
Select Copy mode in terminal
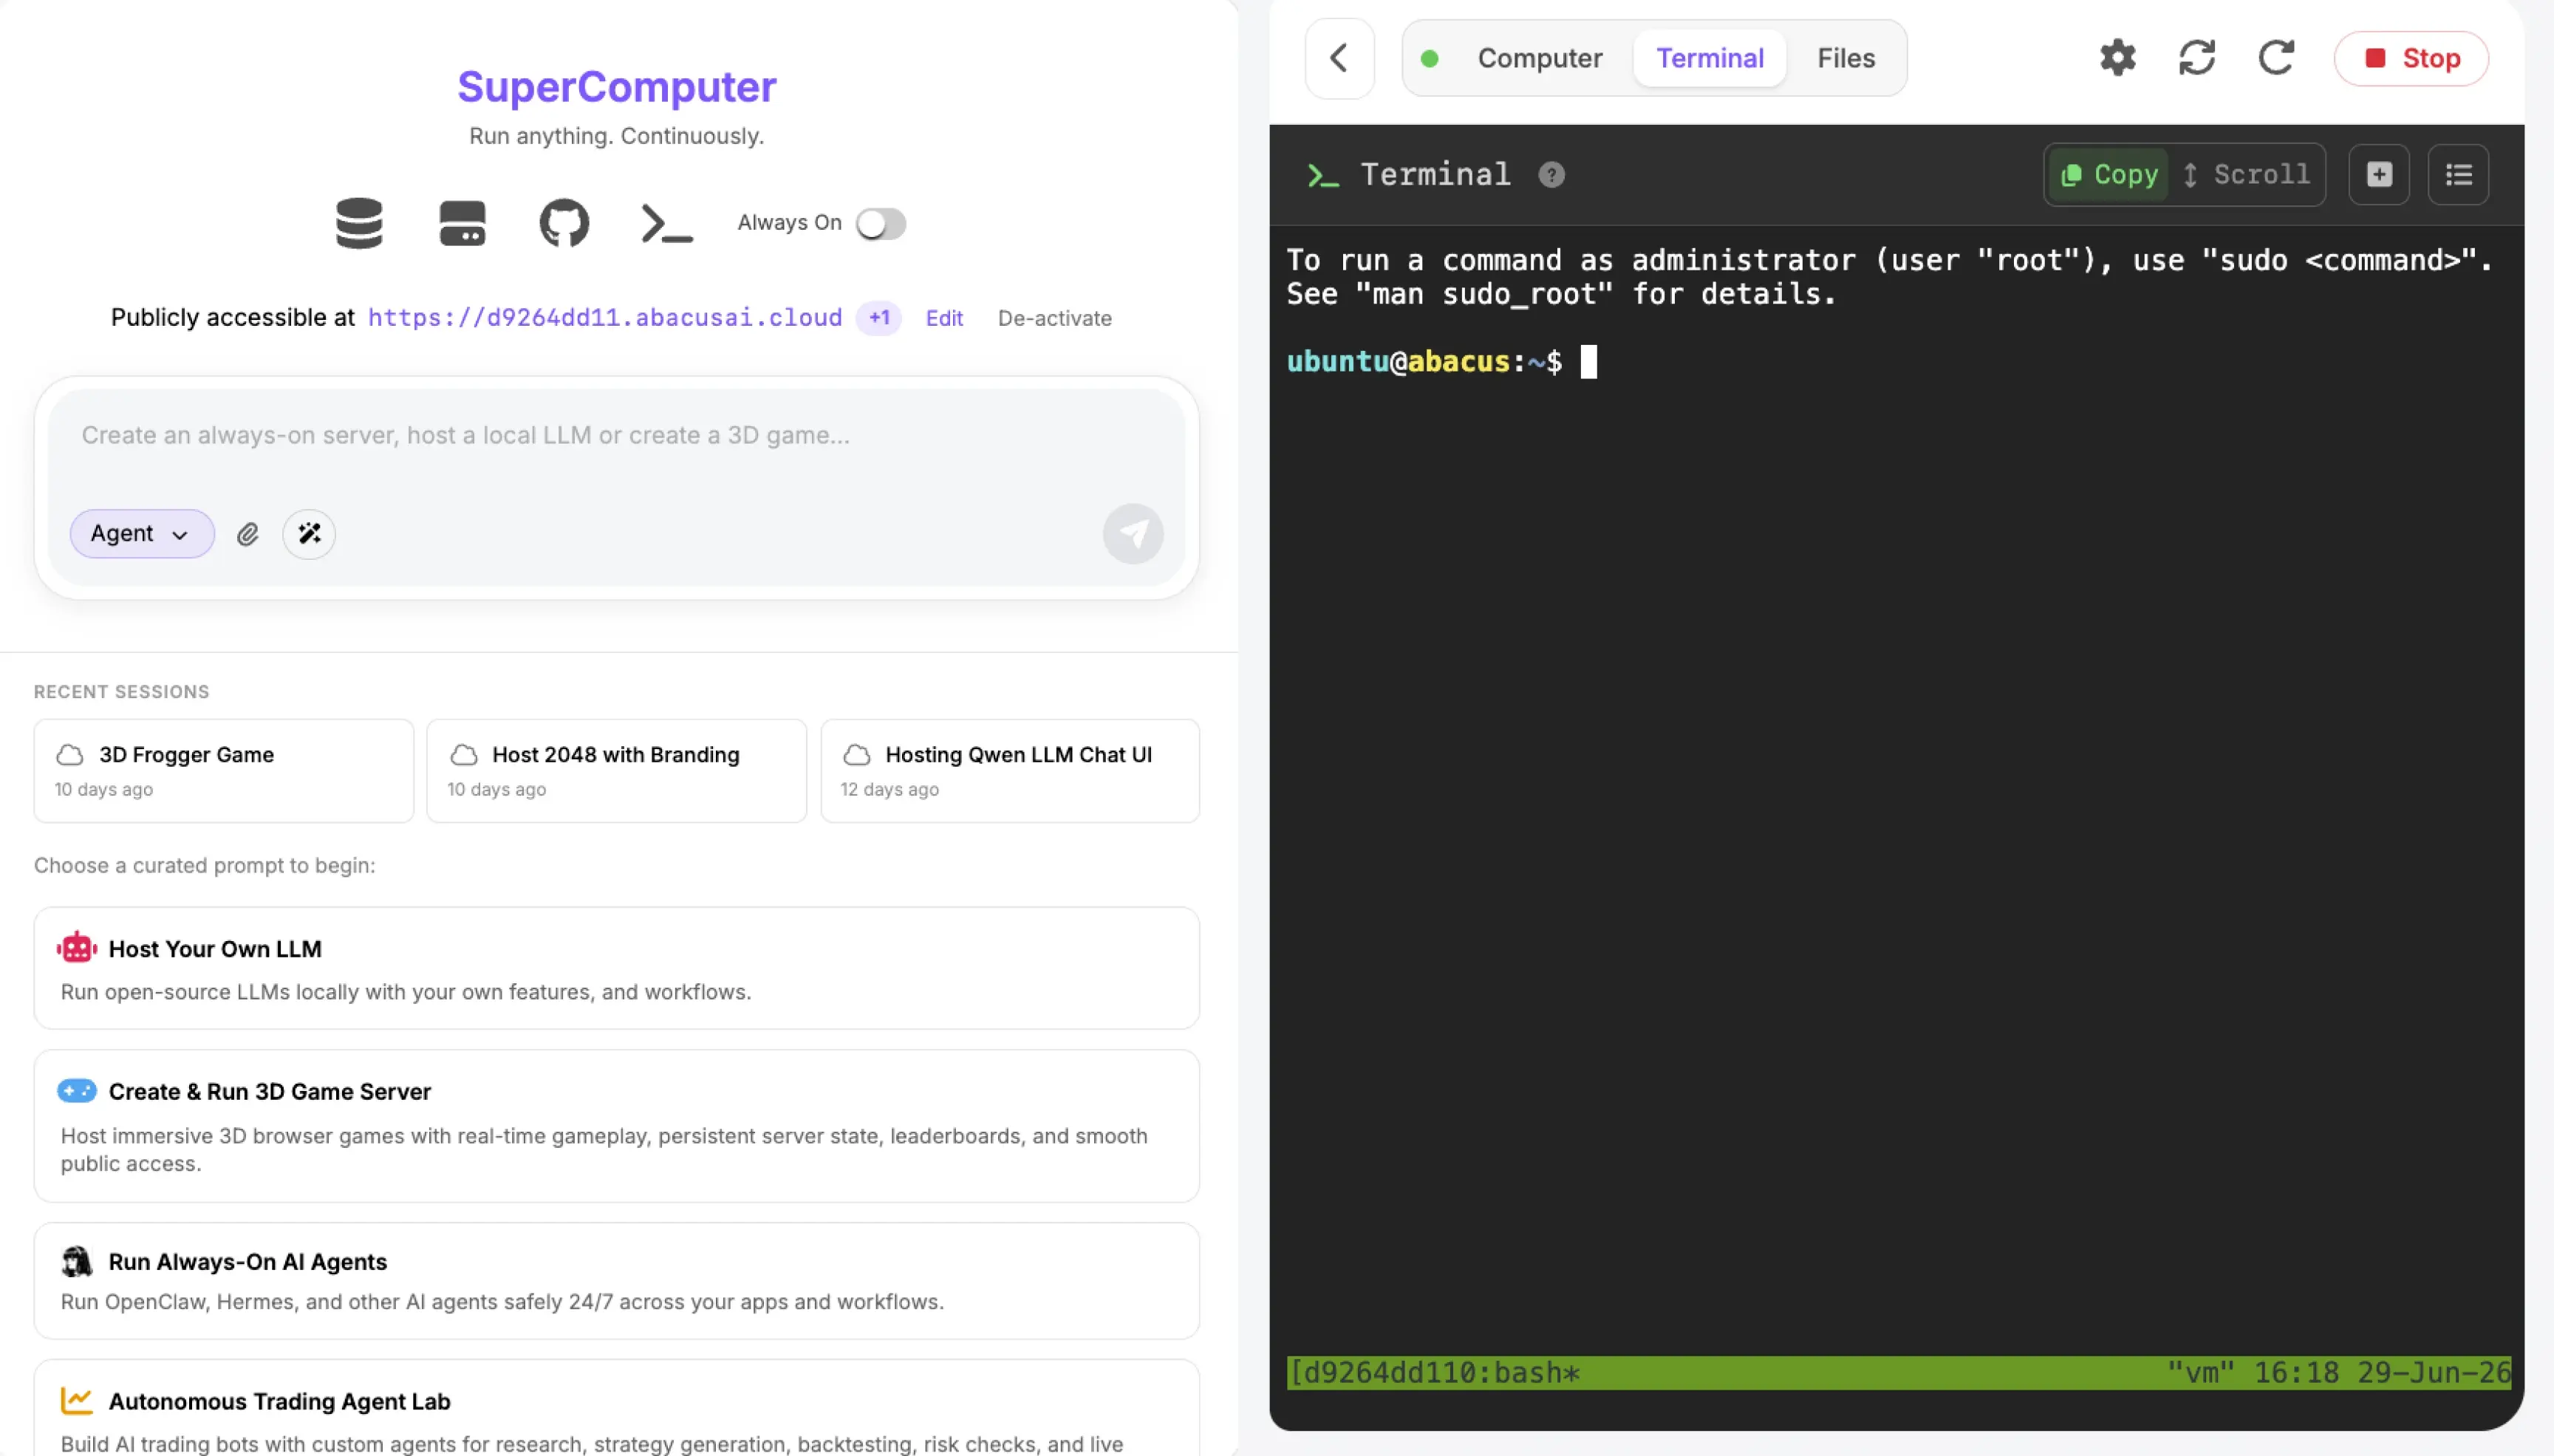(2108, 175)
